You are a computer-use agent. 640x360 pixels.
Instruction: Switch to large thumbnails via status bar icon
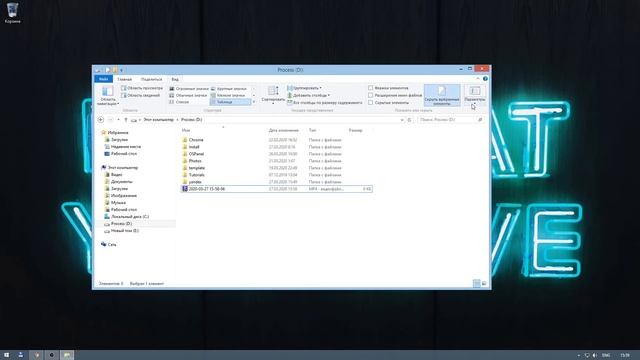[x=484, y=283]
